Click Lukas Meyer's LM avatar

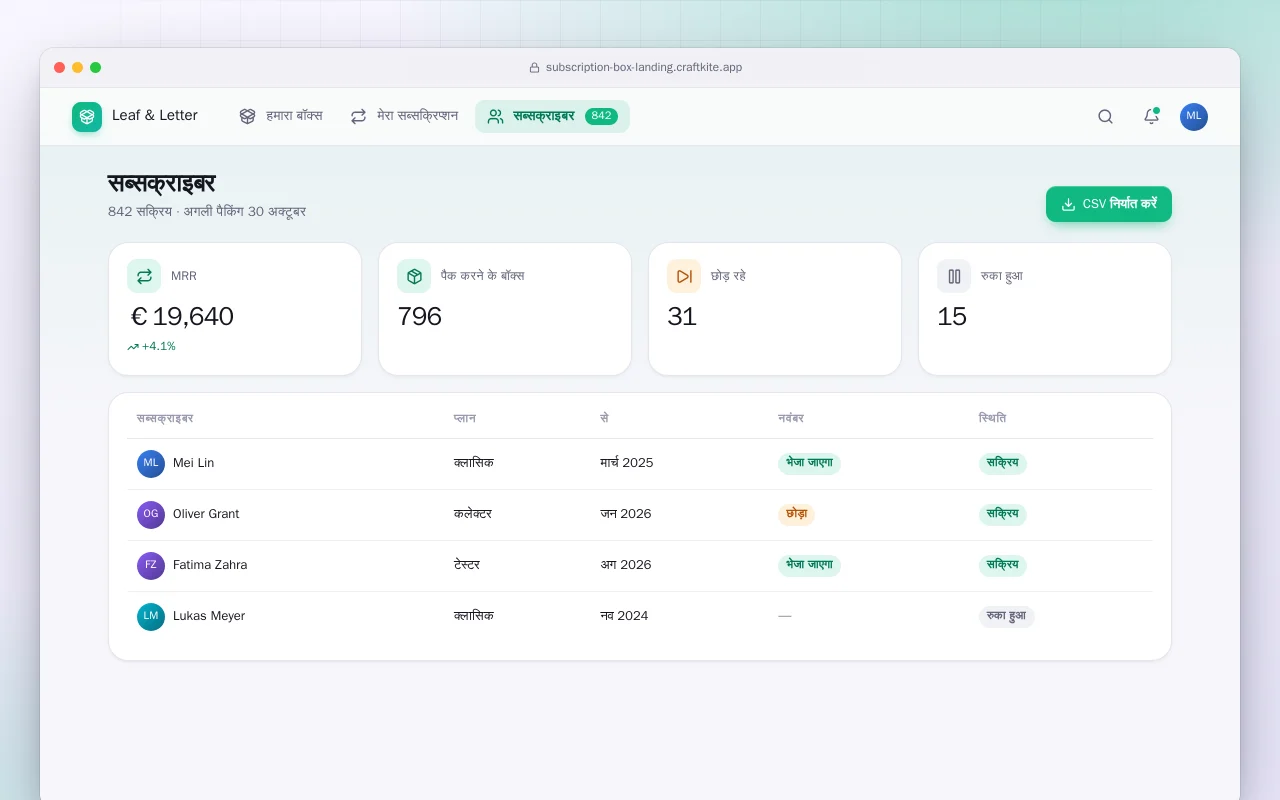(151, 617)
